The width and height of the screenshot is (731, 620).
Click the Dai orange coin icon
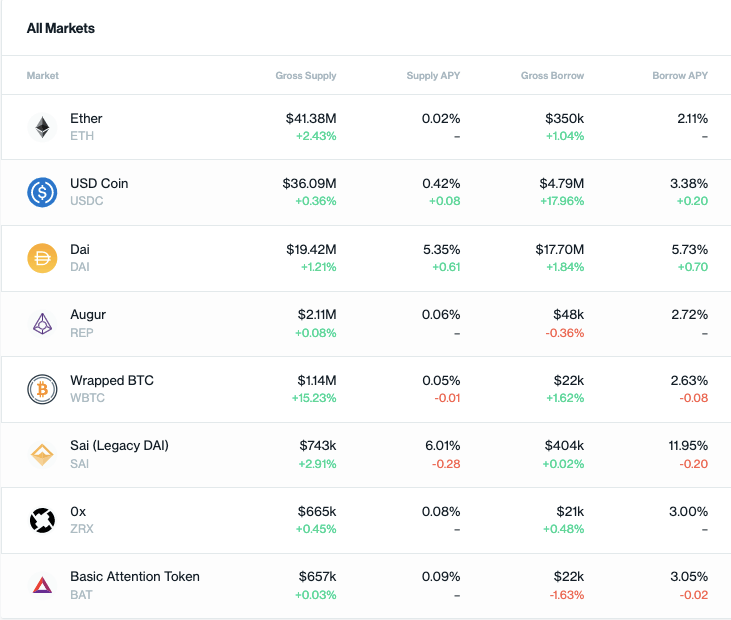click(x=42, y=258)
